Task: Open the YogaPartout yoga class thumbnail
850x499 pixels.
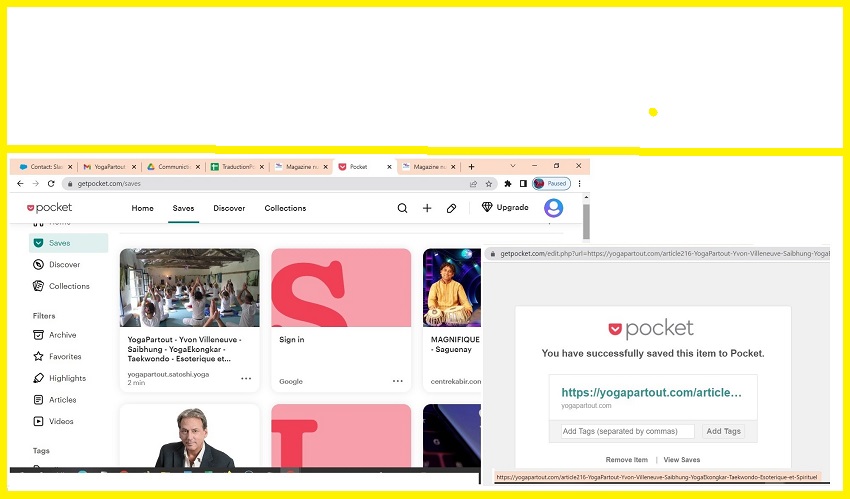Action: (189, 288)
